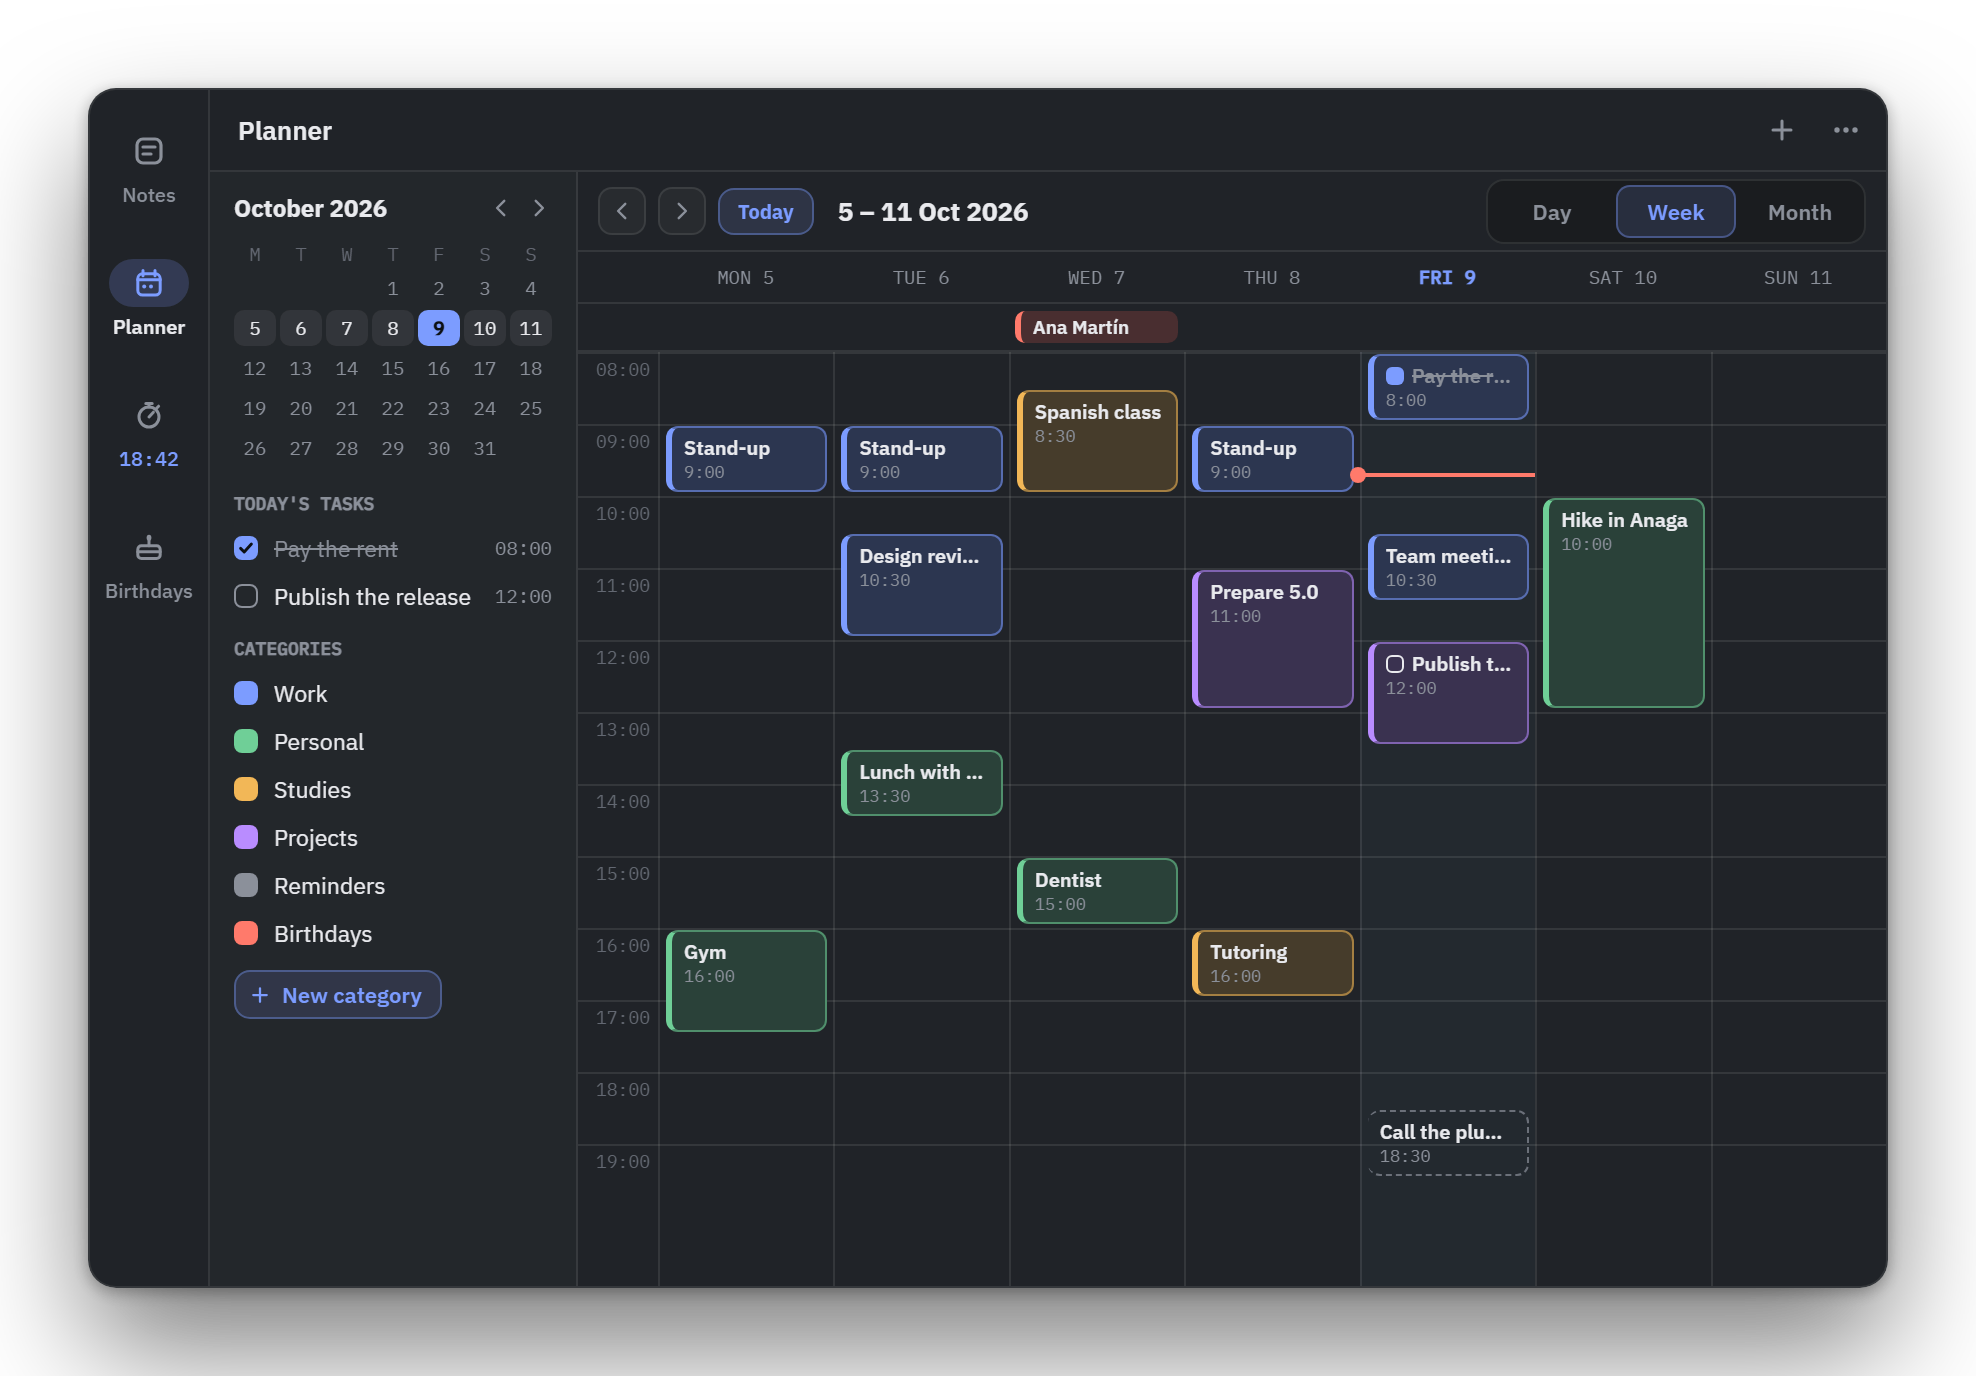Open the Ana Martín birthday event
The height and width of the screenshot is (1376, 1976).
click(x=1096, y=327)
